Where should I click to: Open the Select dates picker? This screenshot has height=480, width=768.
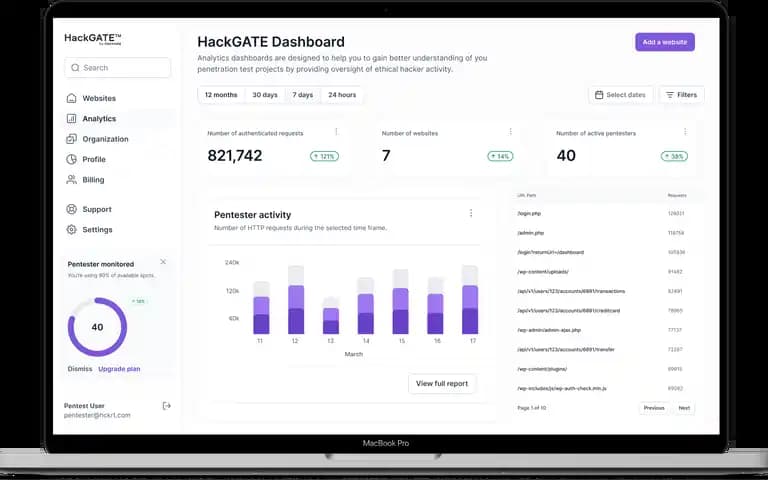pos(621,95)
